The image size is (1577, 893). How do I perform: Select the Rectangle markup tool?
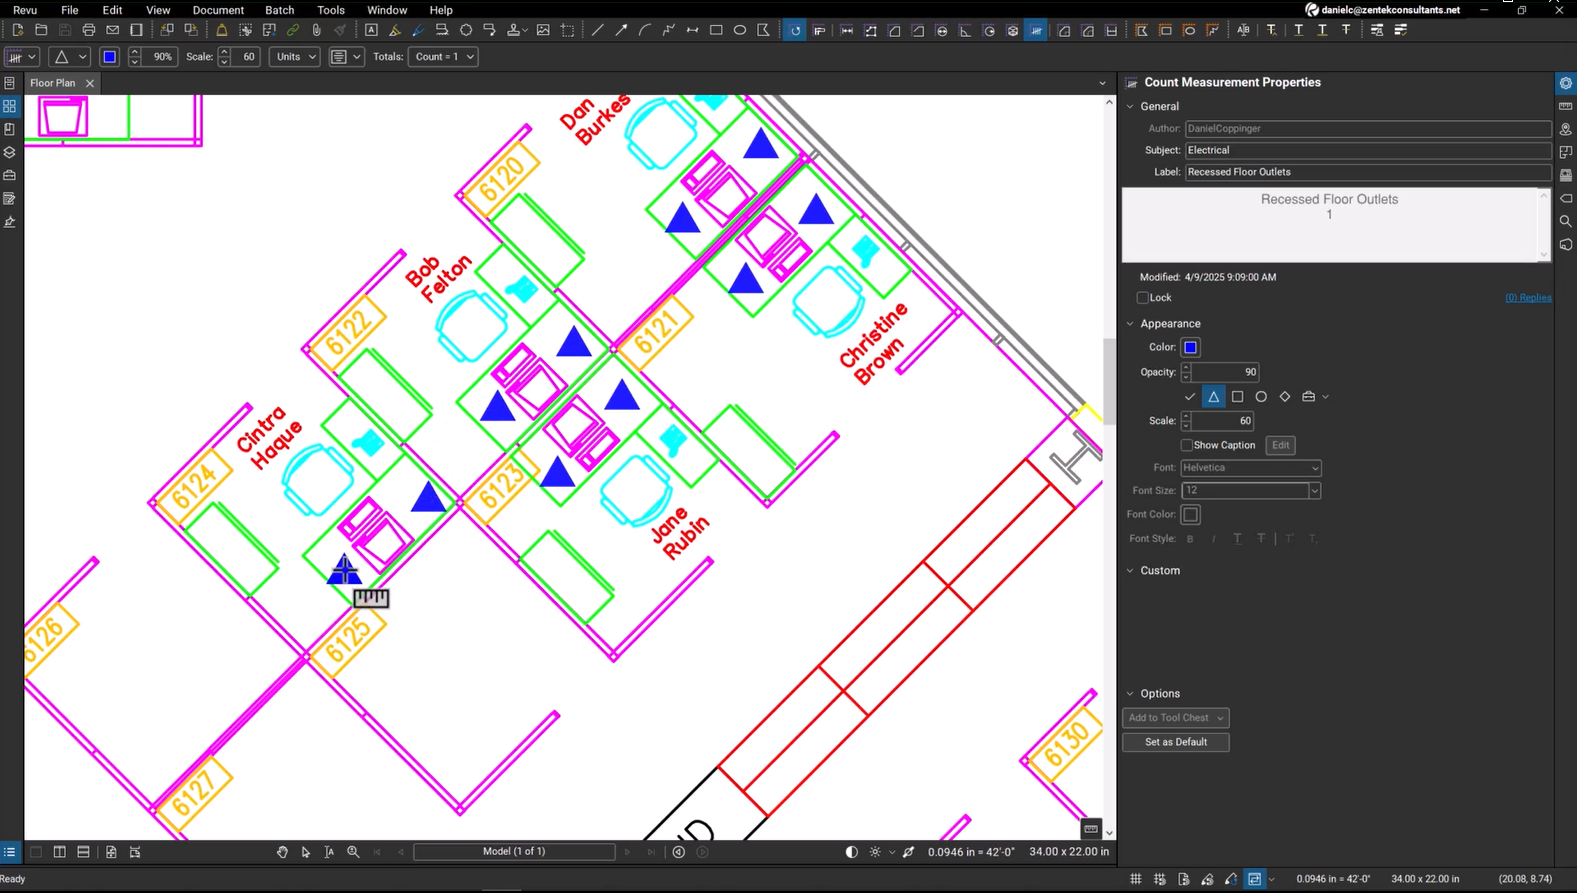pos(716,31)
